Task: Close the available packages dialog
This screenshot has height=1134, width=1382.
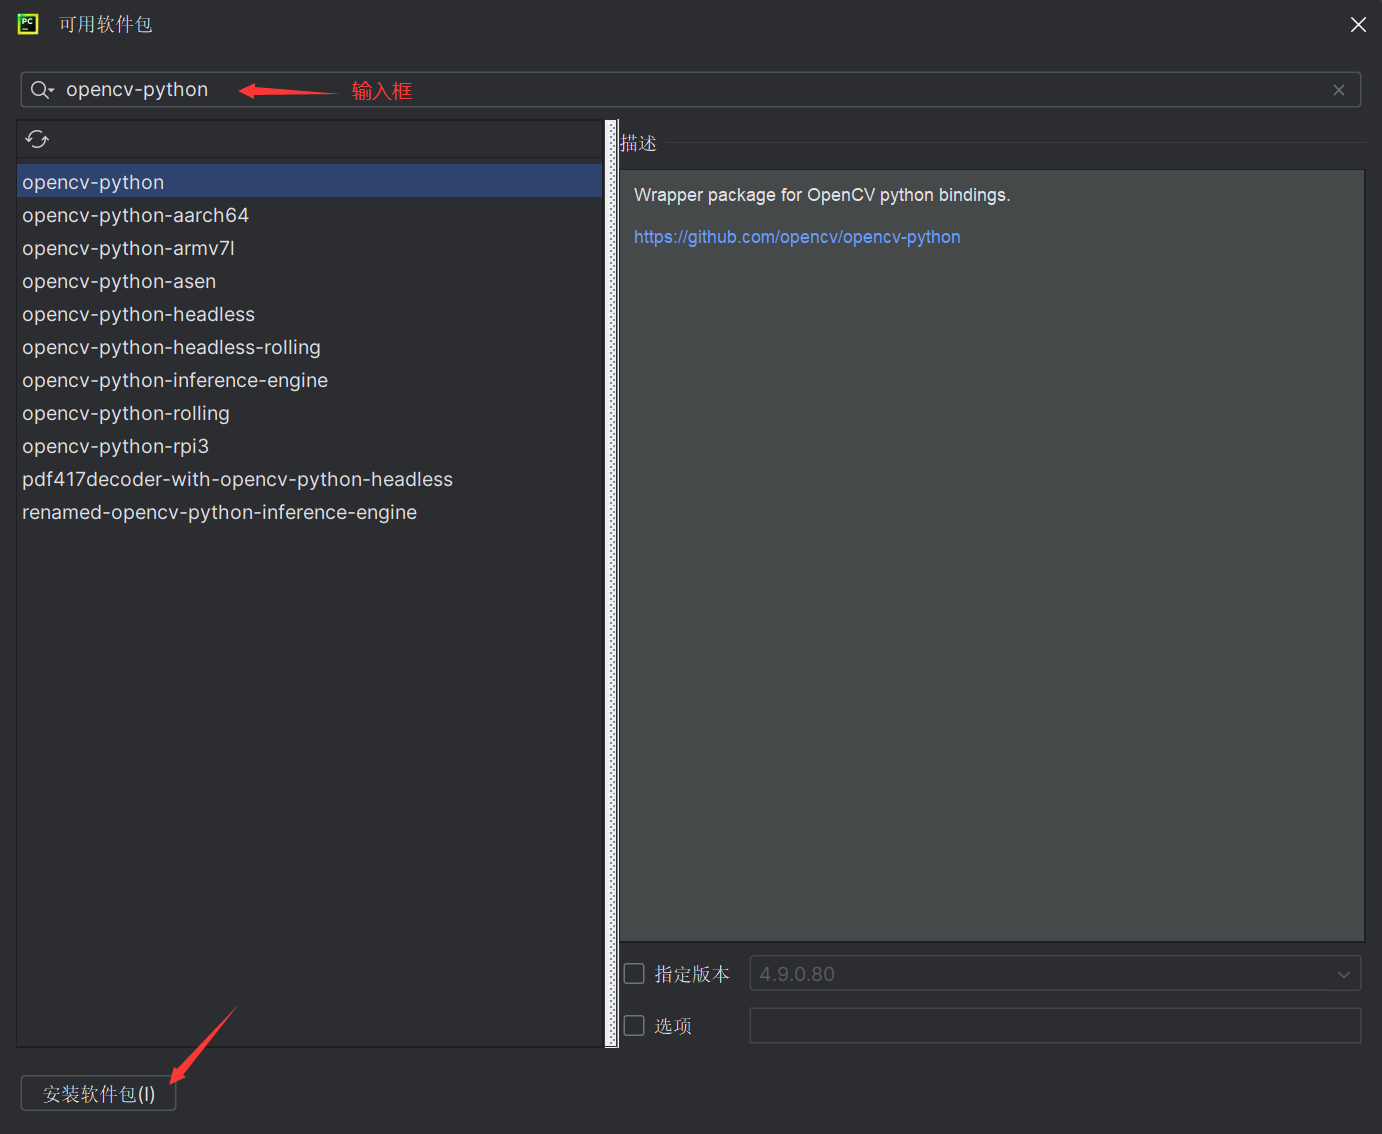Action: (1357, 25)
